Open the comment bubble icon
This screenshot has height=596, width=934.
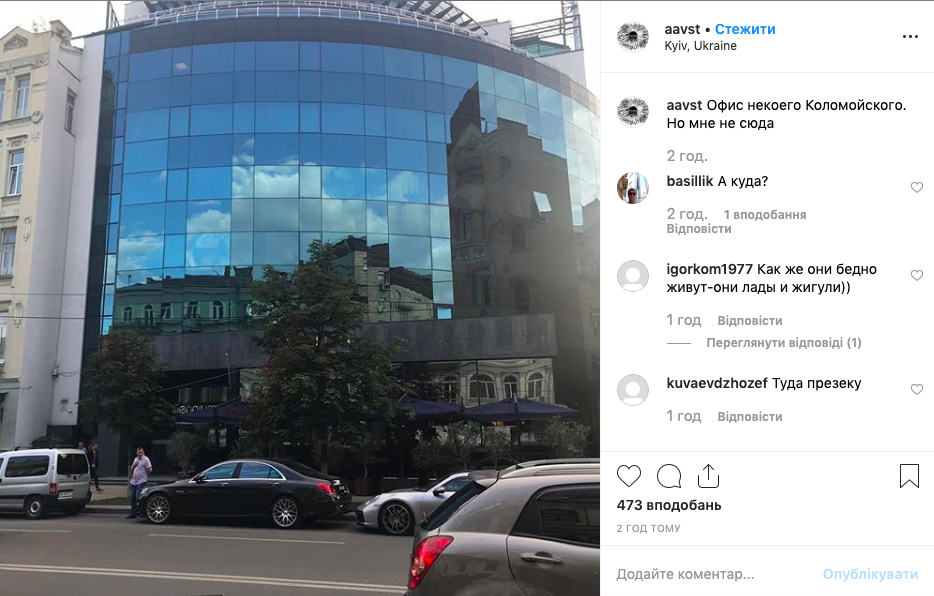pyautogui.click(x=669, y=476)
